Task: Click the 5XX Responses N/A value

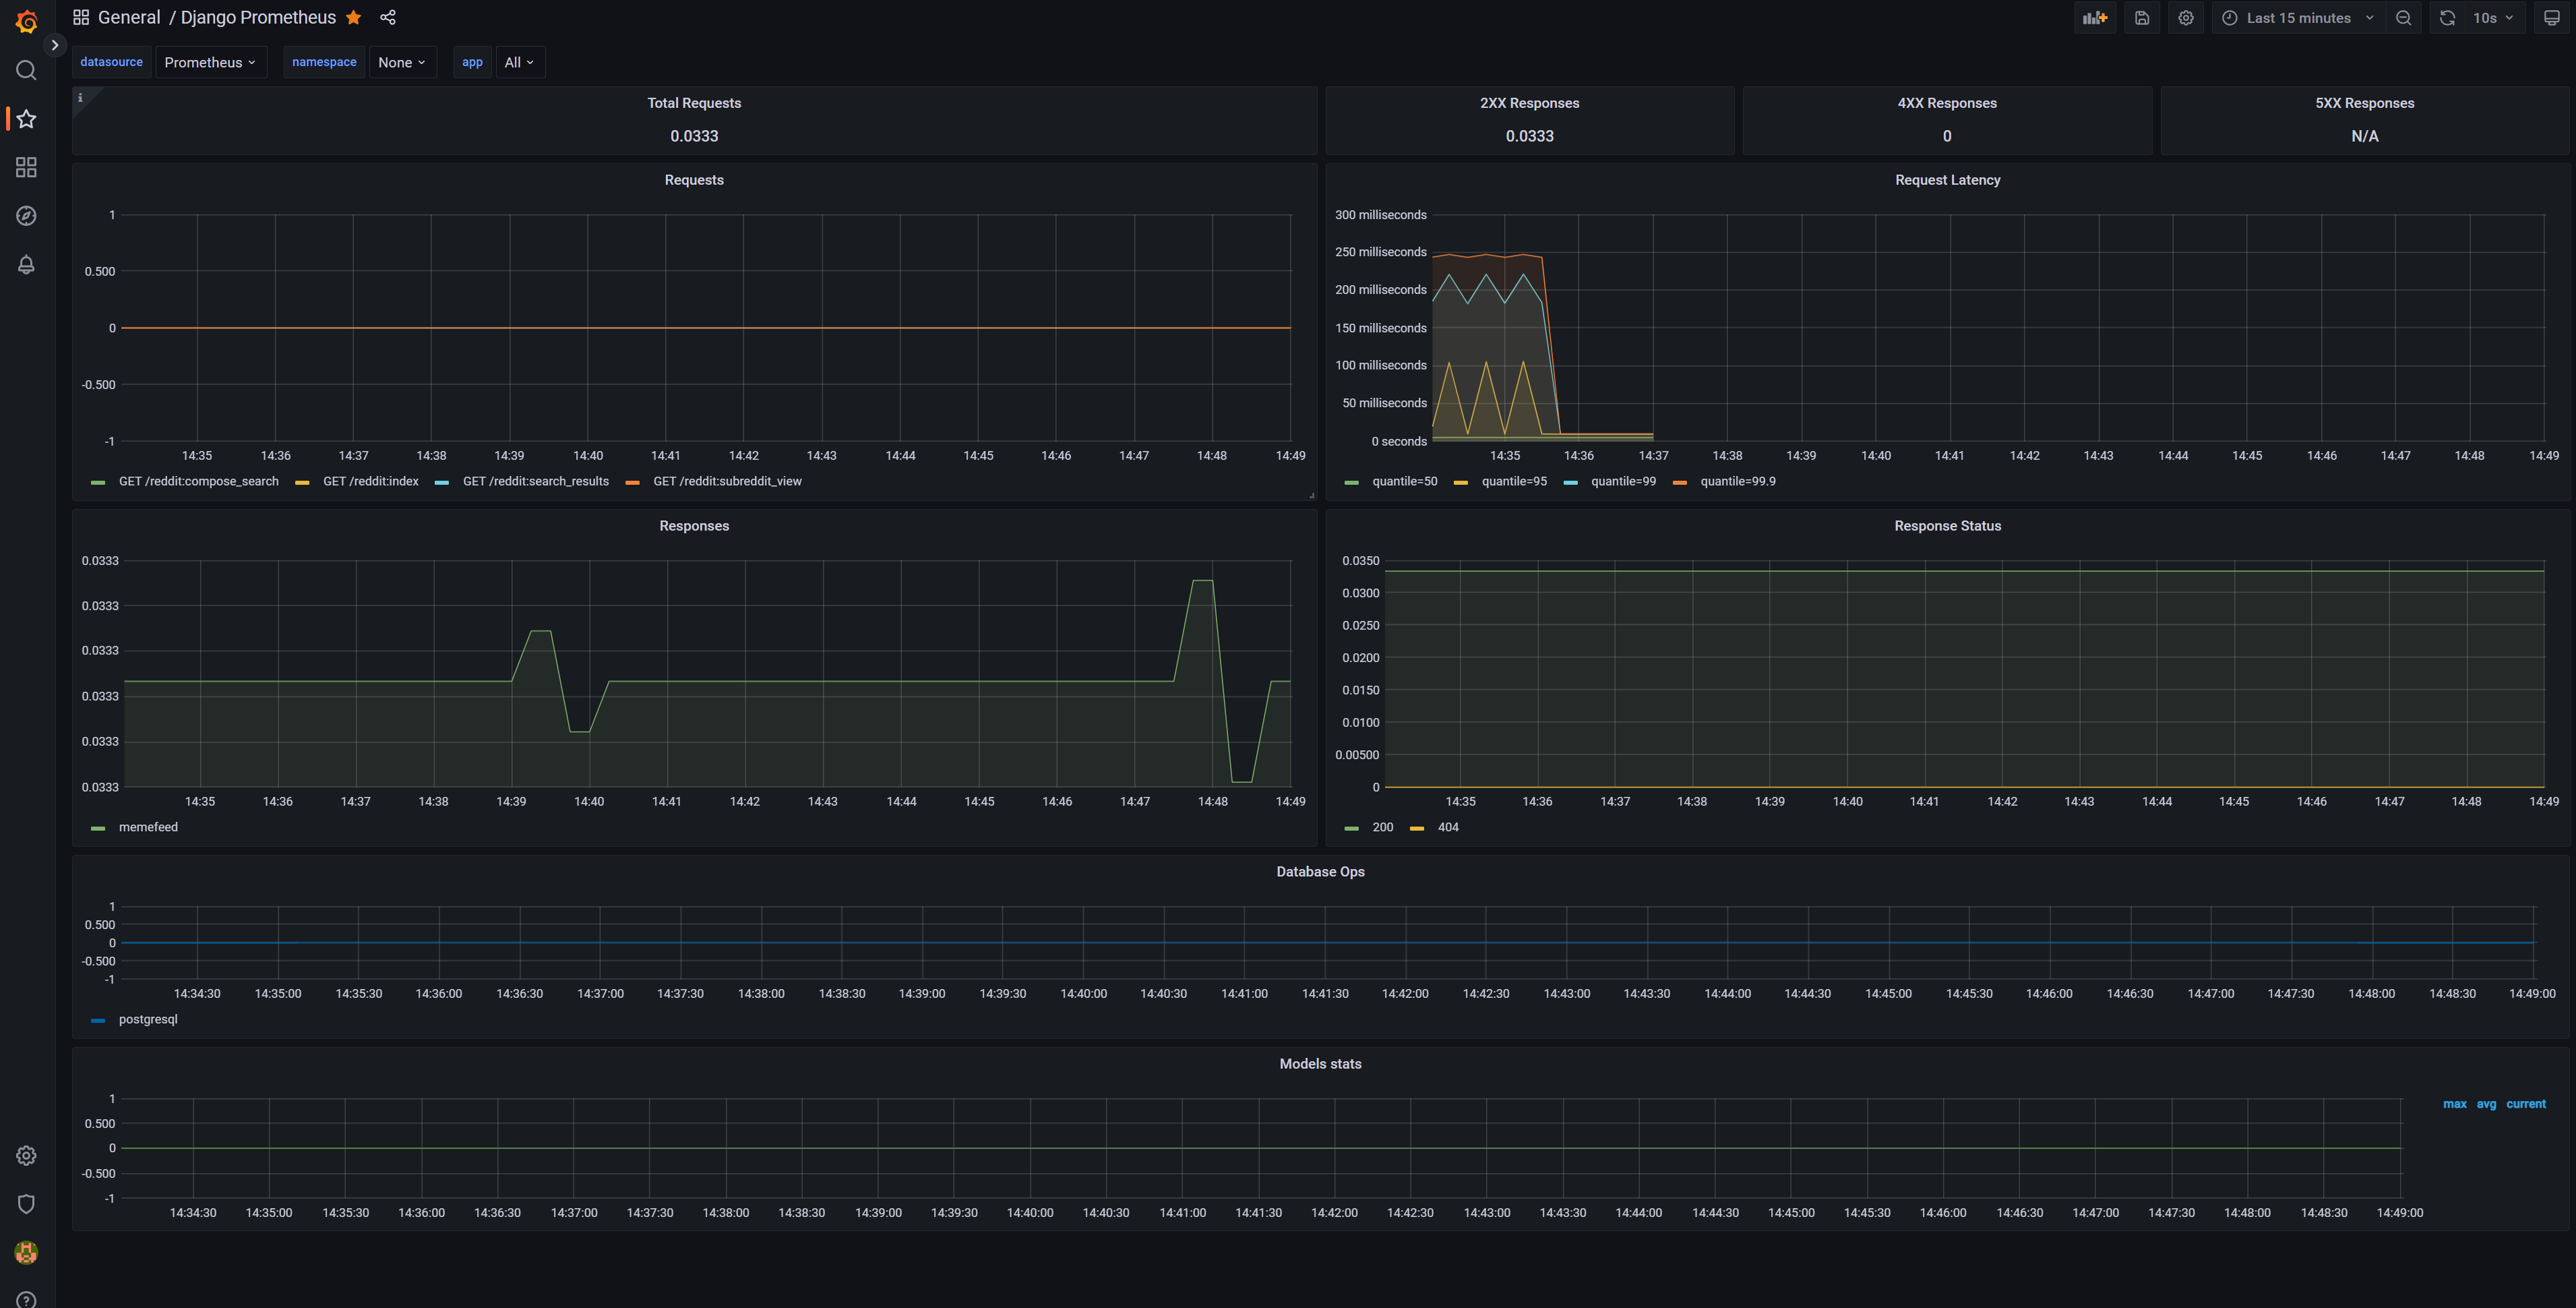Action: (x=2364, y=136)
